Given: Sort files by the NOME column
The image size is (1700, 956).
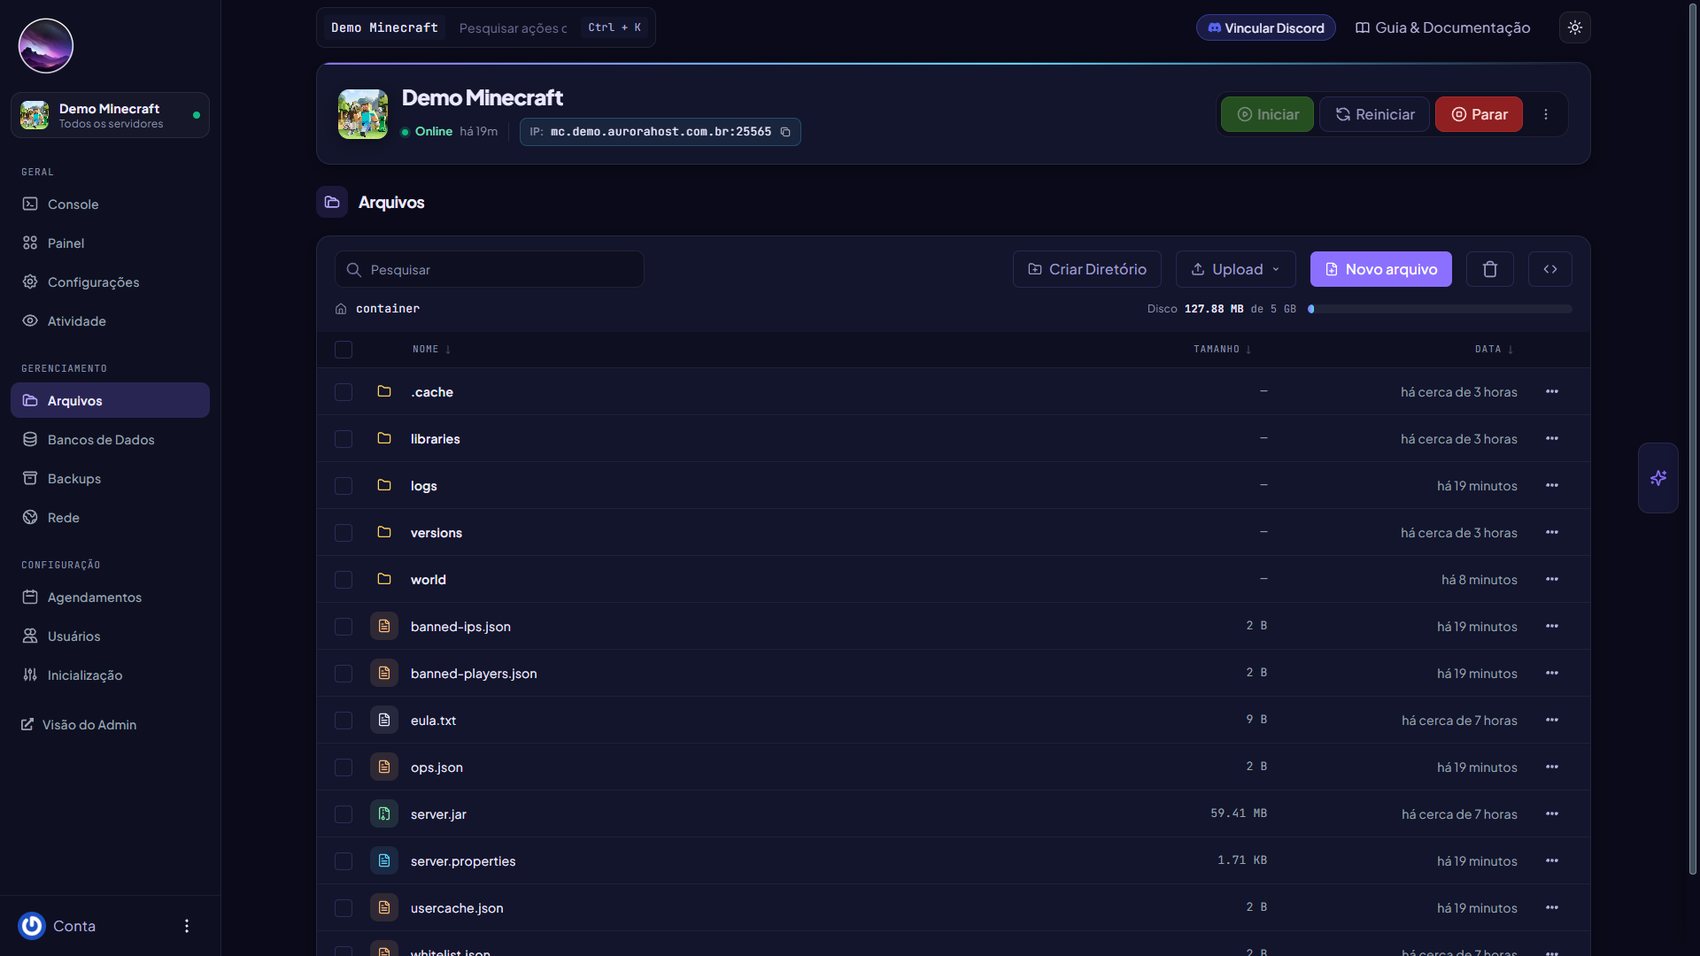Looking at the screenshot, I should coord(432,350).
